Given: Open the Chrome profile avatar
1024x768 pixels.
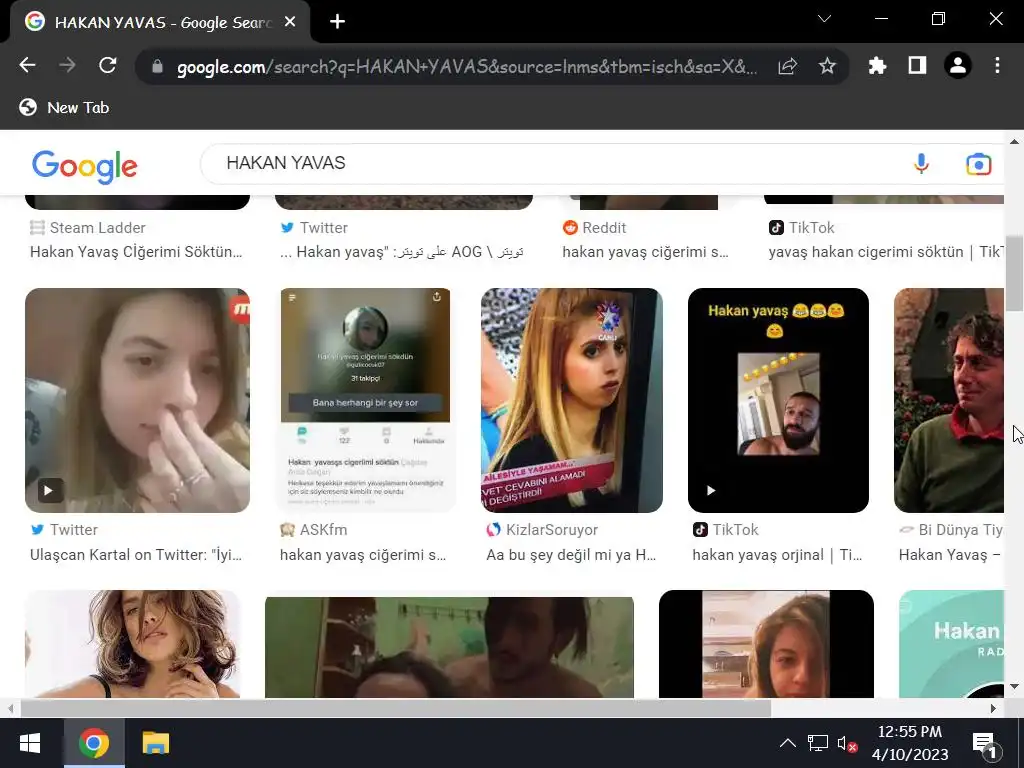Looking at the screenshot, I should click(x=958, y=65).
